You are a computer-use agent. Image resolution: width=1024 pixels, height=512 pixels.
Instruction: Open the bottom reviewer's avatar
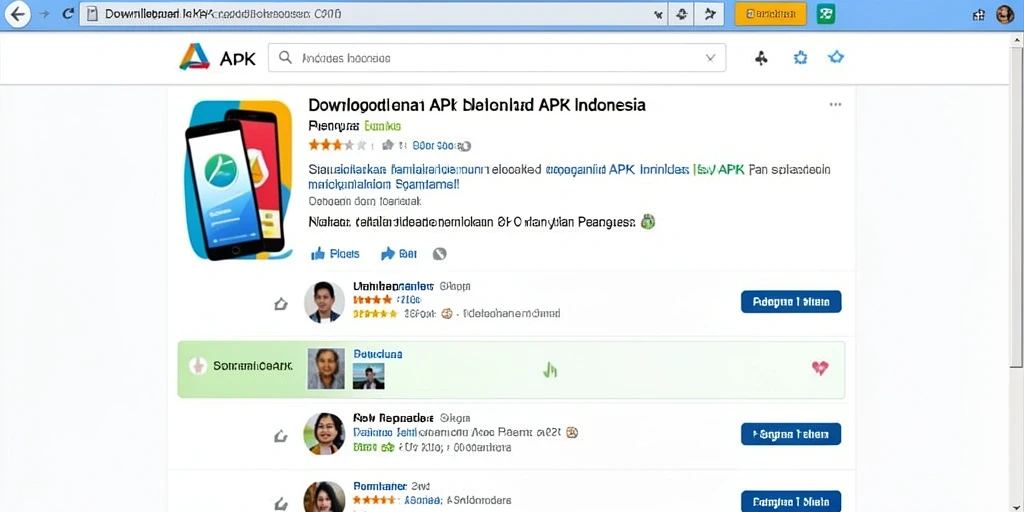325,497
